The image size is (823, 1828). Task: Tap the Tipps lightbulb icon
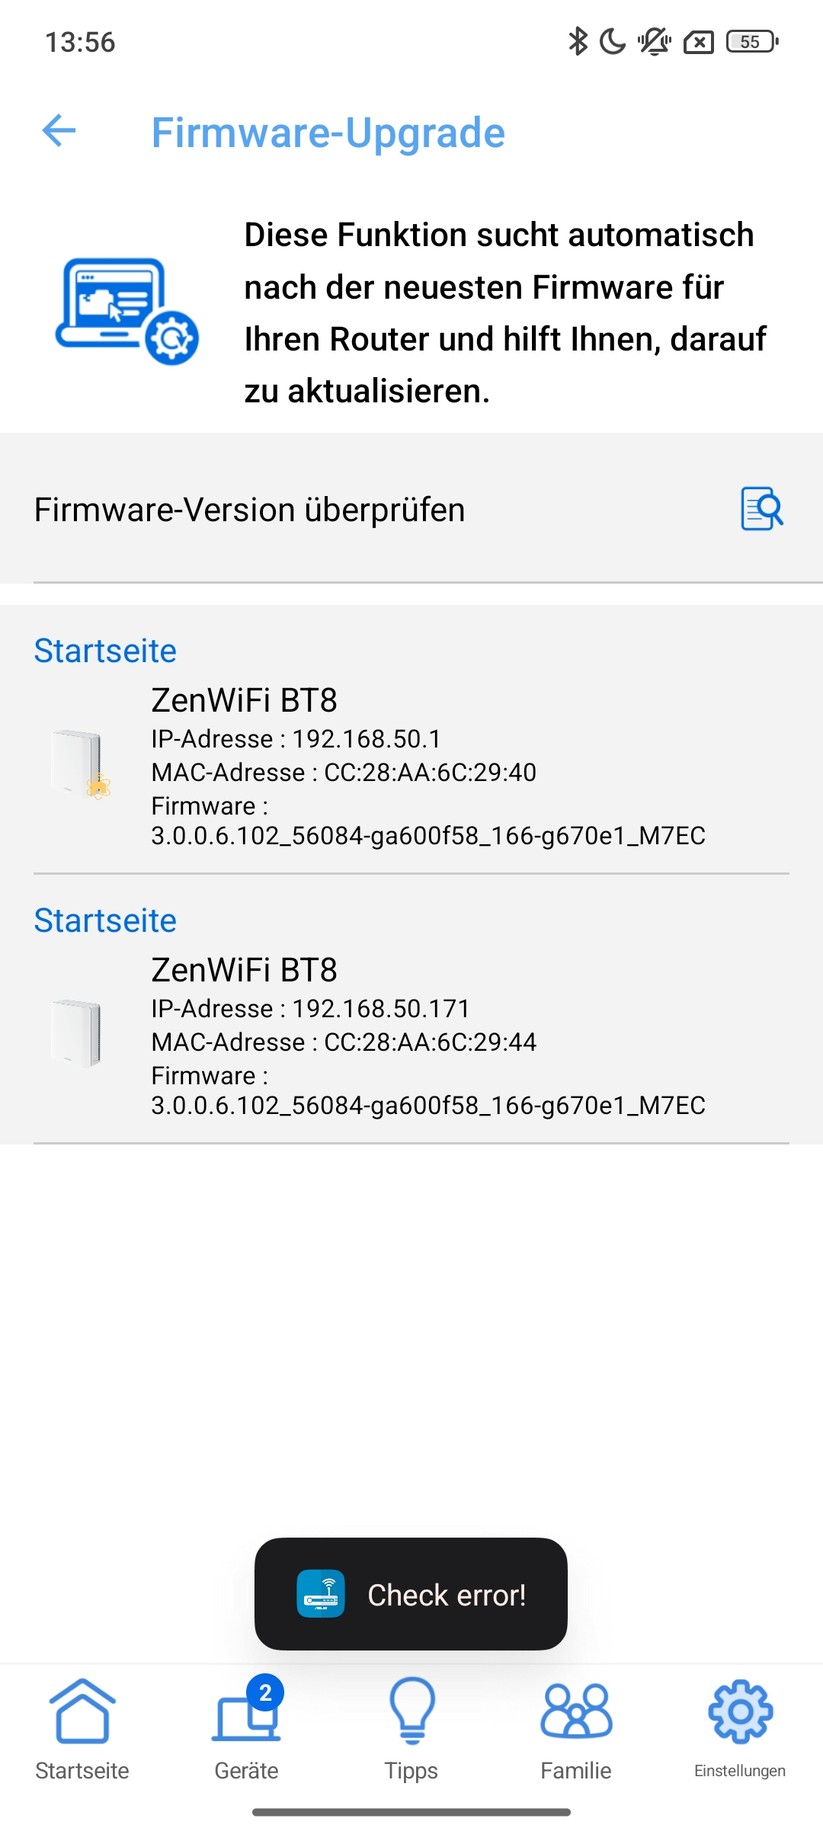pyautogui.click(x=411, y=1711)
